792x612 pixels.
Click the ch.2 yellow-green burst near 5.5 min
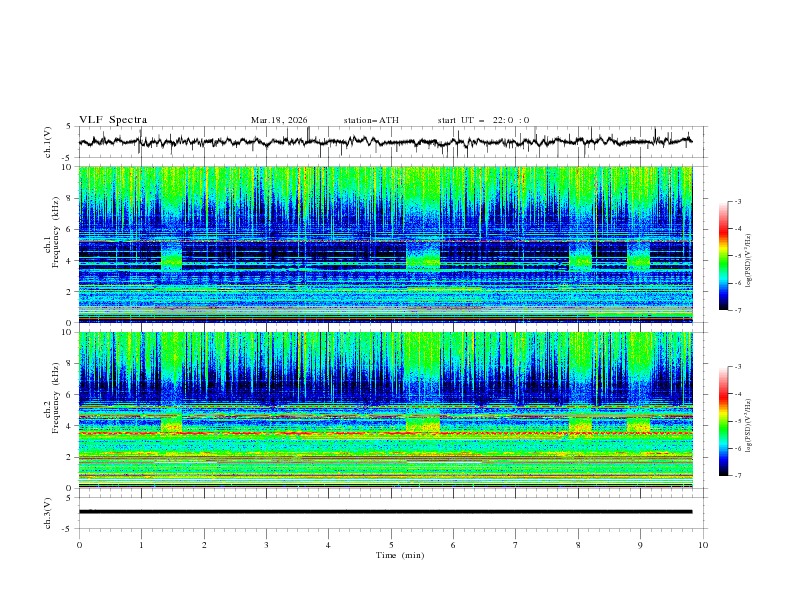pyautogui.click(x=423, y=424)
